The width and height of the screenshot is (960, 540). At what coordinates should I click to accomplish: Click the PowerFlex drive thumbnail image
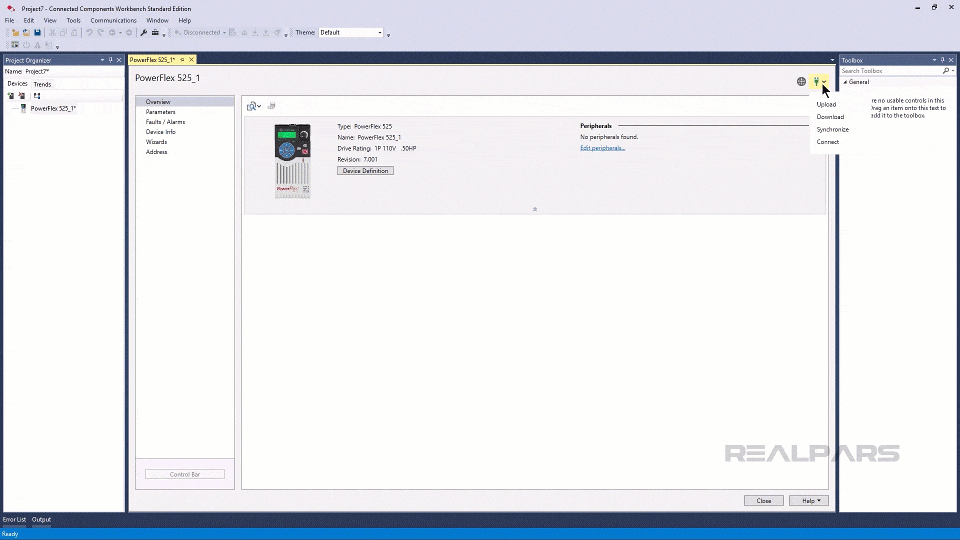tap(293, 160)
